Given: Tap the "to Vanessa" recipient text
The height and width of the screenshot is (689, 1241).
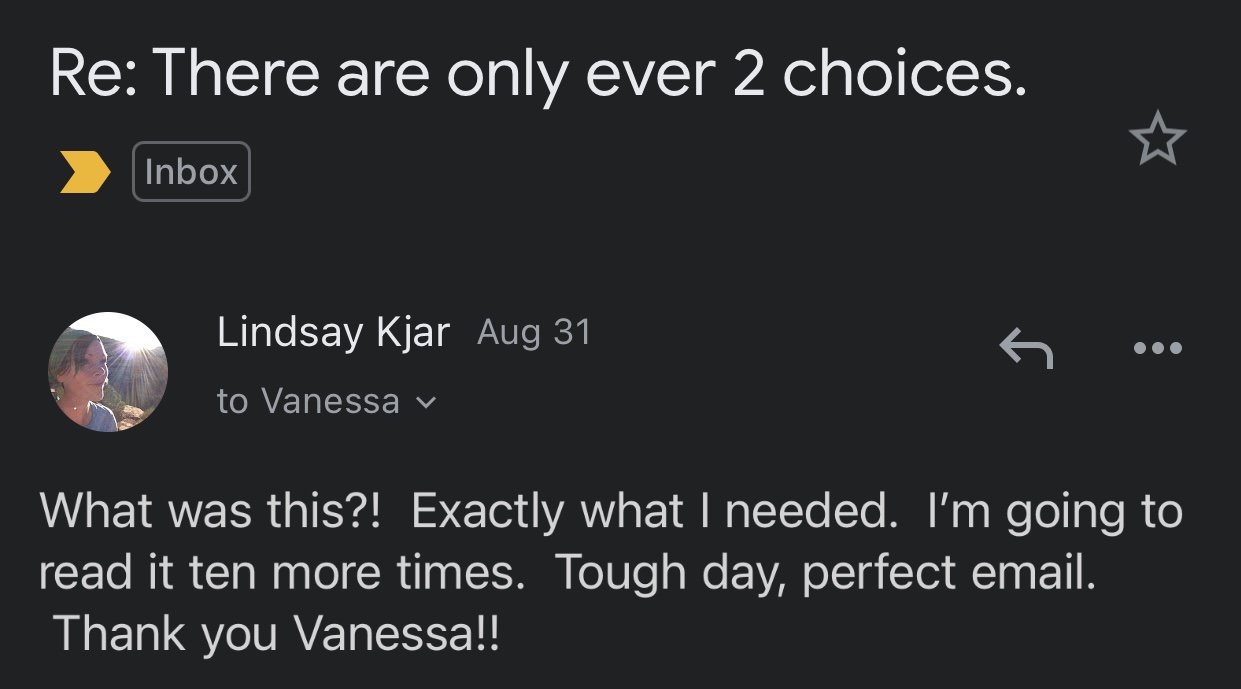Looking at the screenshot, I should coord(308,402).
